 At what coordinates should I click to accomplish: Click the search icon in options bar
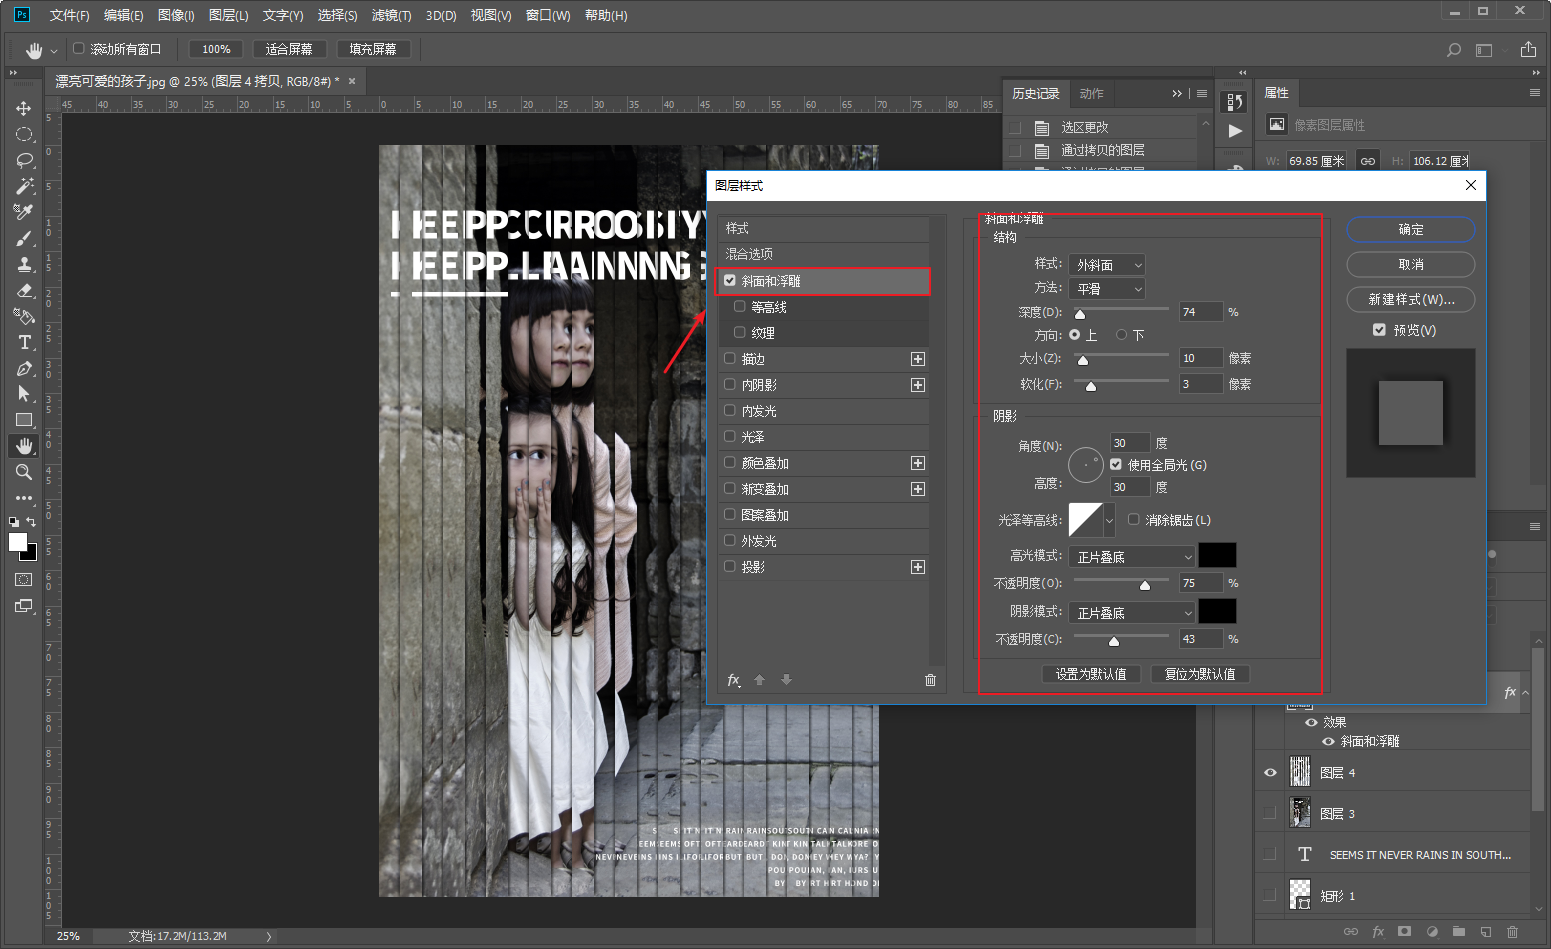click(x=1454, y=50)
